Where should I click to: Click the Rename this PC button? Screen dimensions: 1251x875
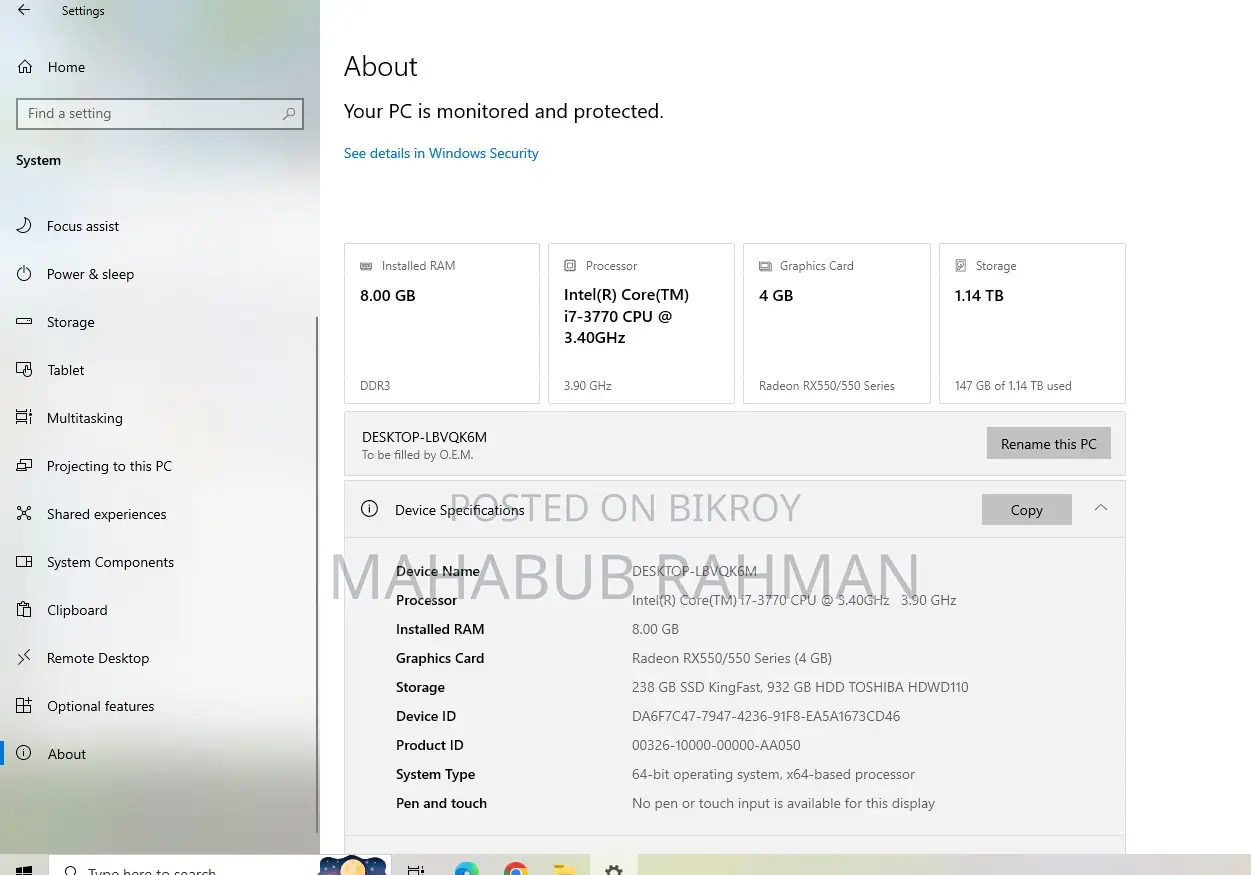(1048, 444)
